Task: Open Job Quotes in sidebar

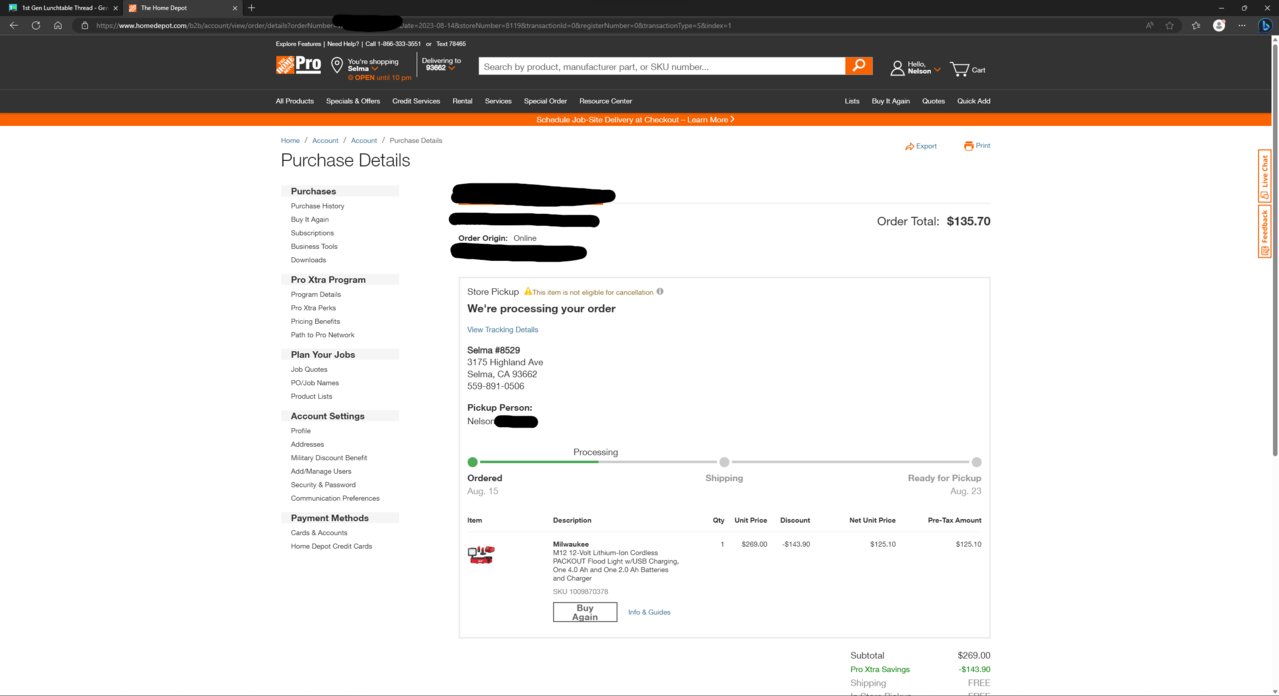Action: point(309,370)
